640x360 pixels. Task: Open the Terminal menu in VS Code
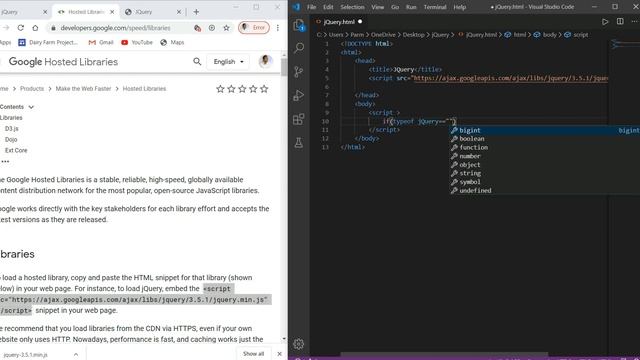tap(435, 7)
